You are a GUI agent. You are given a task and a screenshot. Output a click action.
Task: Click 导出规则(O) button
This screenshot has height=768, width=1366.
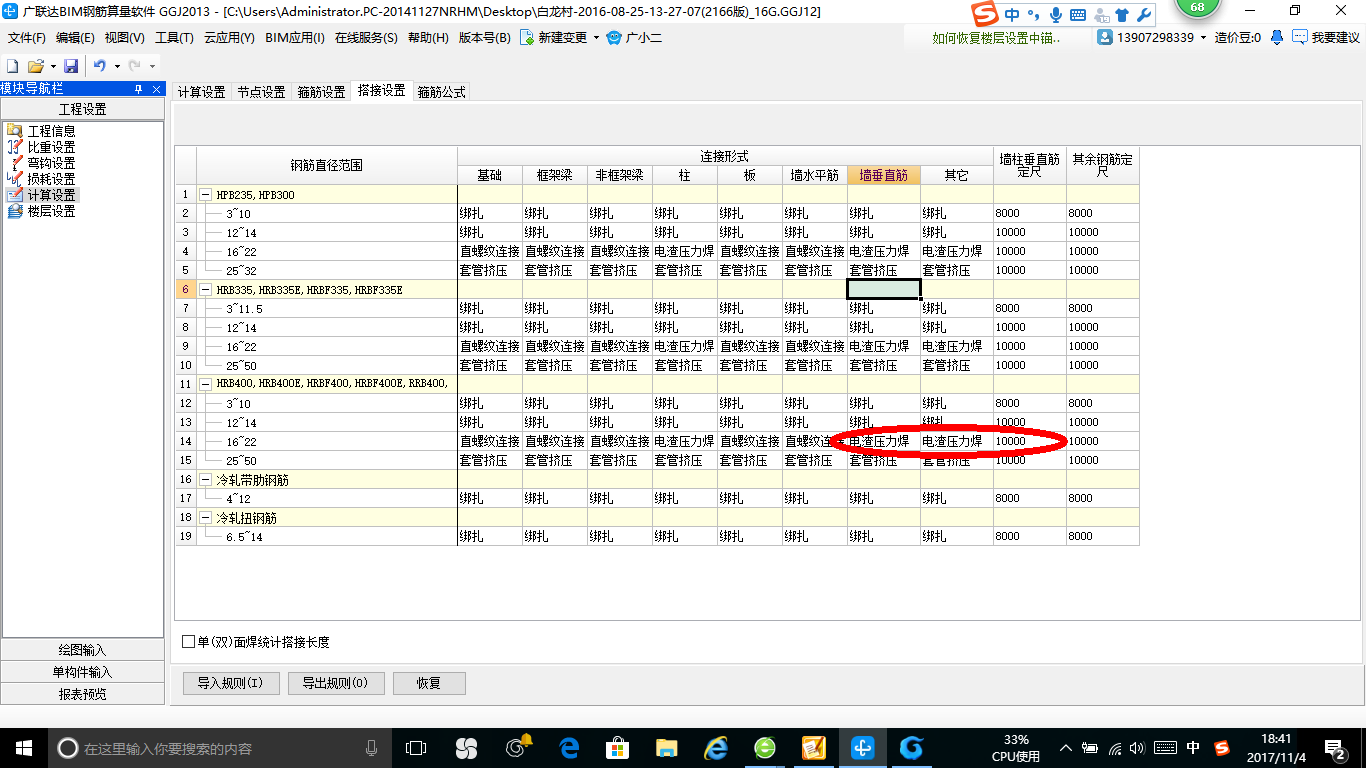tap(335, 683)
